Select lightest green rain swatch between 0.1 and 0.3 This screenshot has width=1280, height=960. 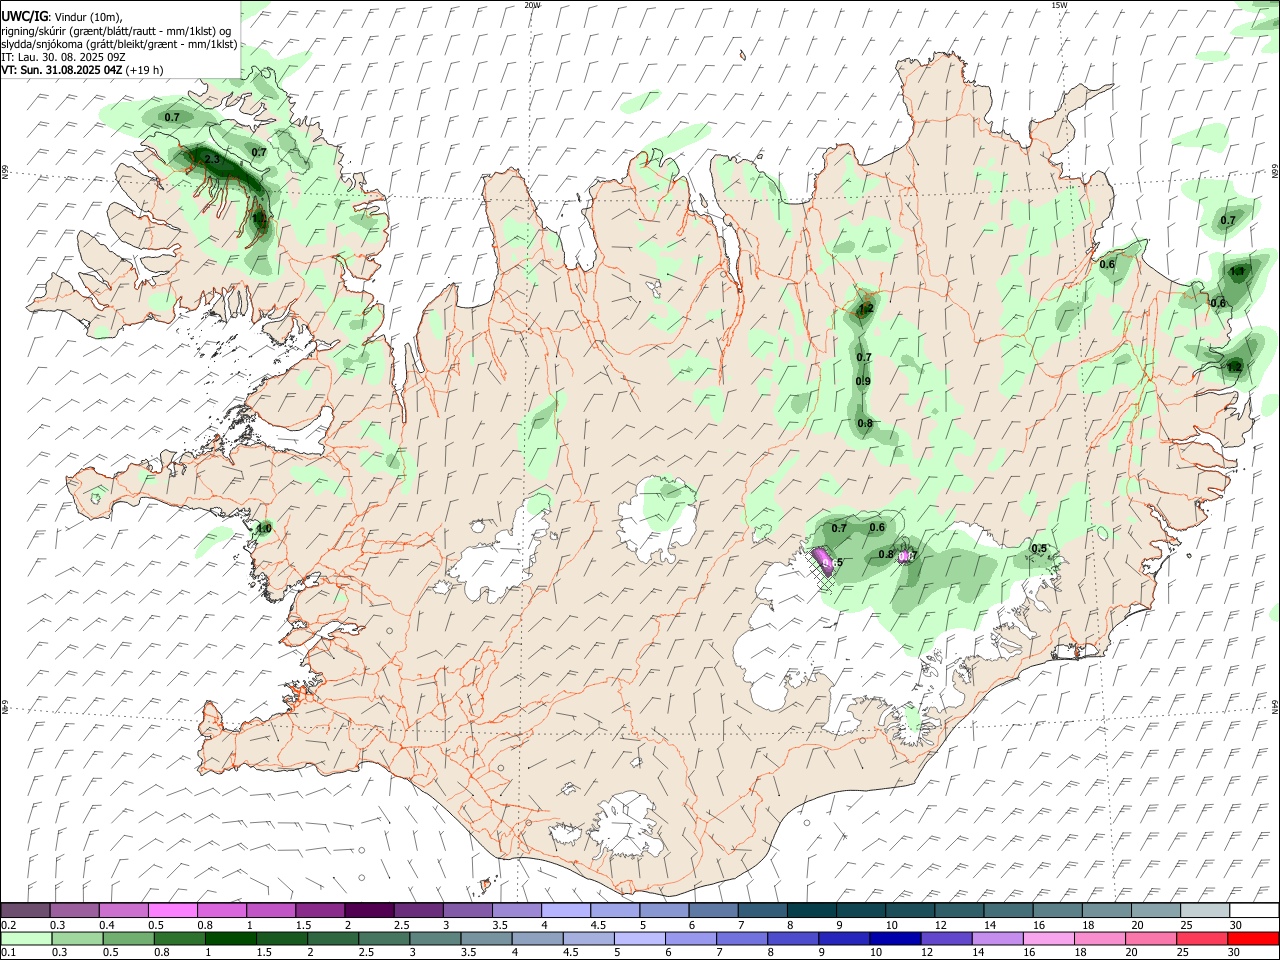click(x=25, y=938)
